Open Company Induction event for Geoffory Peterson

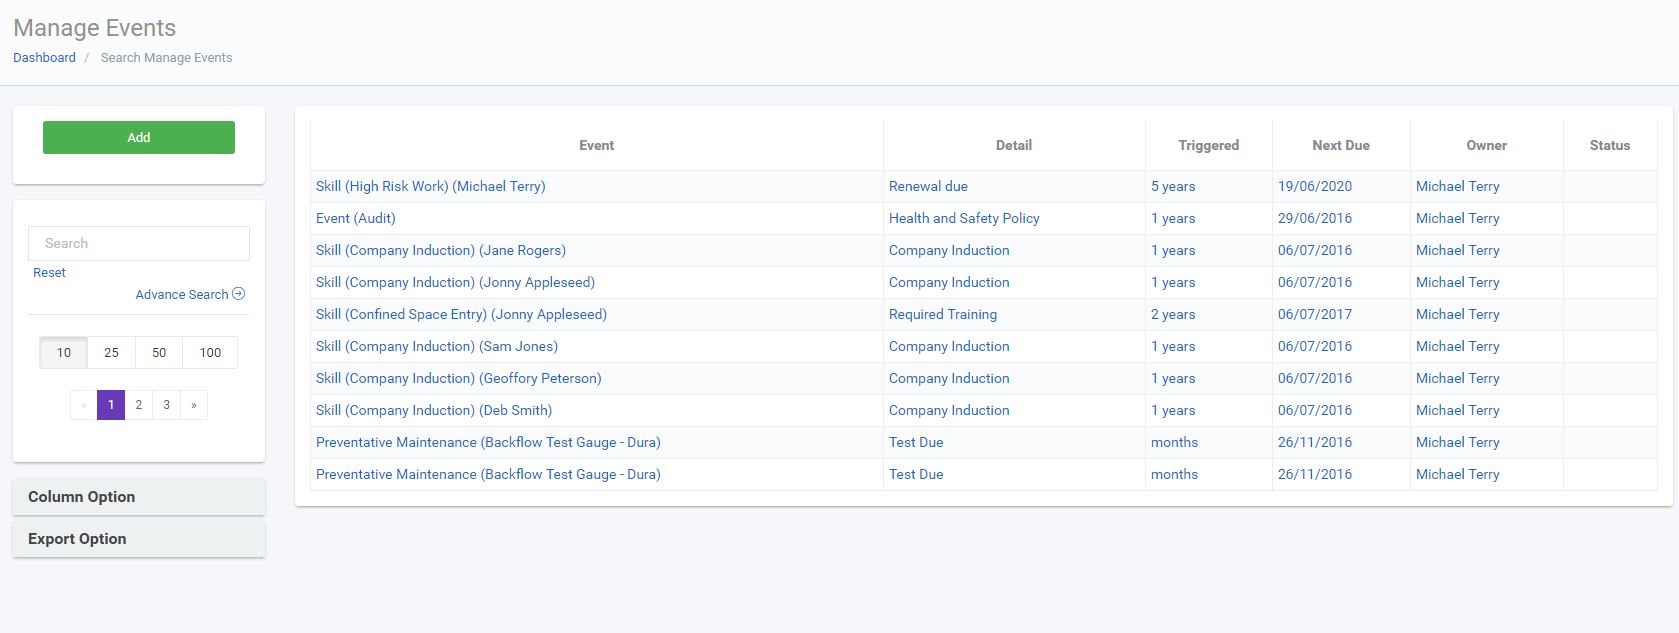459,378
